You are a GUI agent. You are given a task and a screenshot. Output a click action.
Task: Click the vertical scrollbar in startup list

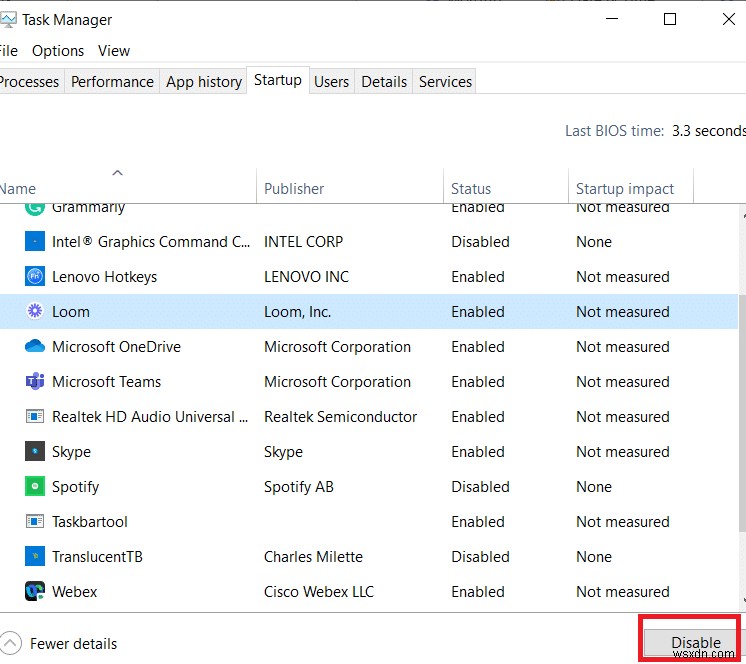pyautogui.click(x=740, y=400)
